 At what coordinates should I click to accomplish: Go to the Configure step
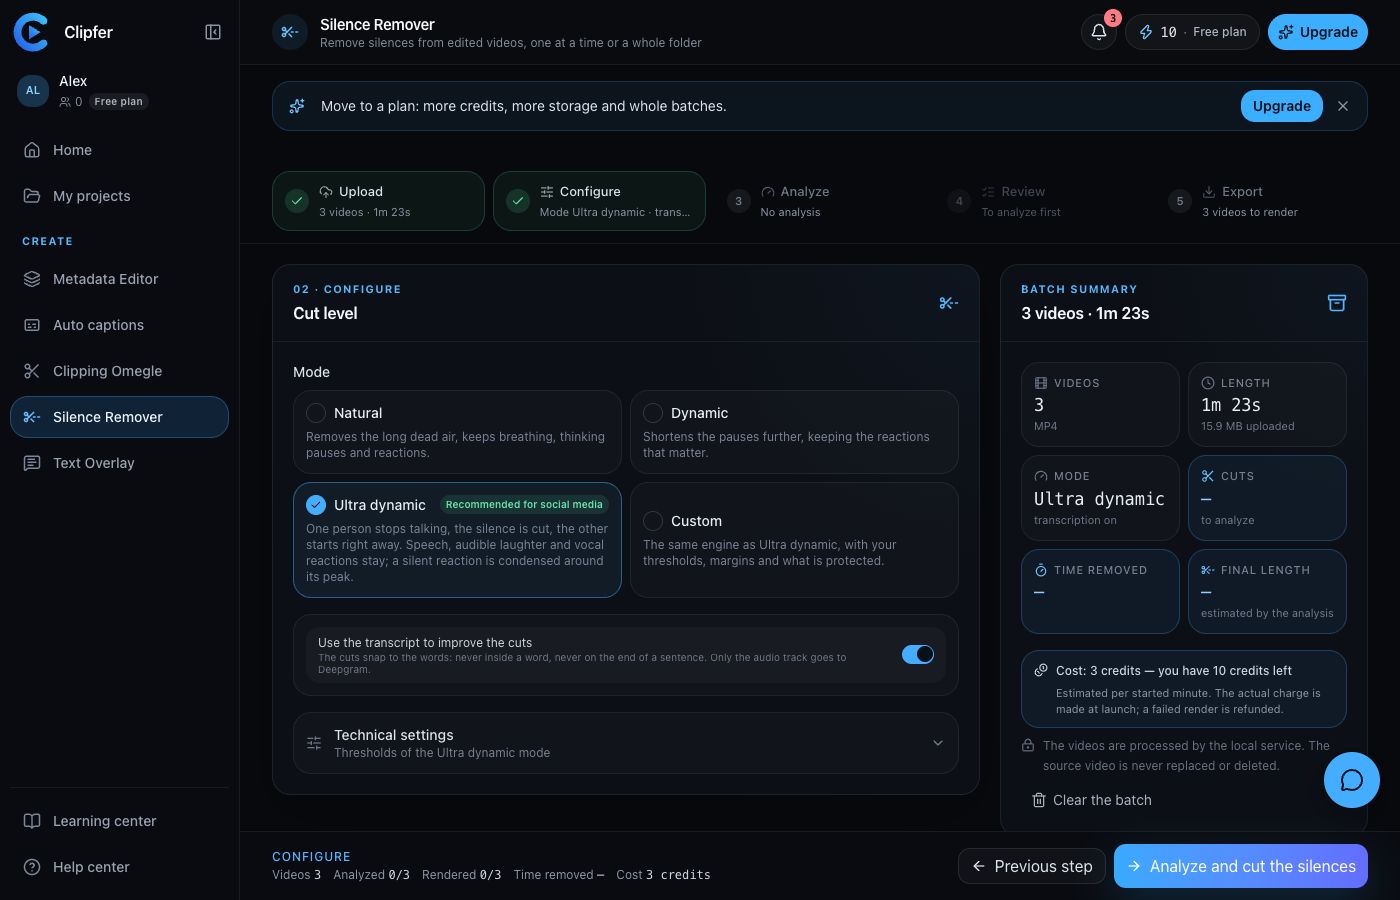[599, 201]
